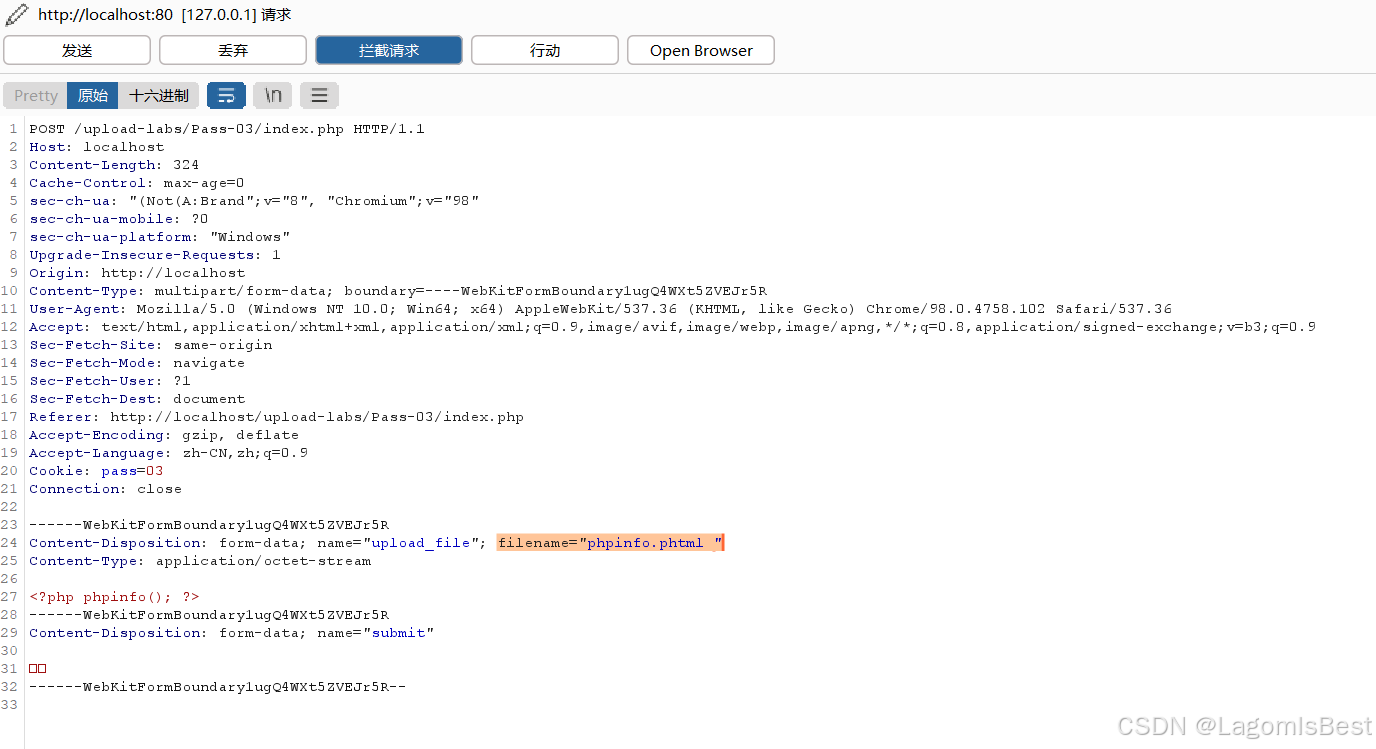
Task: Switch to the 原始 (Raw) tab
Action: pyautogui.click(x=93, y=95)
